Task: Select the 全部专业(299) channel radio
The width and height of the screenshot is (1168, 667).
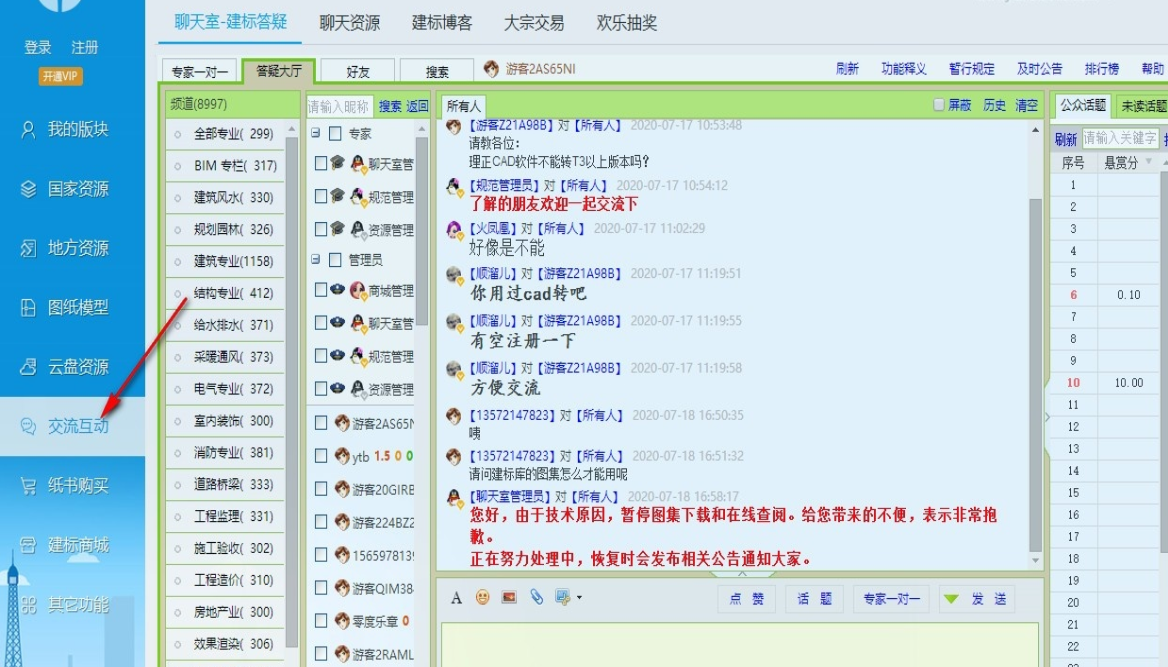Action: [x=178, y=135]
